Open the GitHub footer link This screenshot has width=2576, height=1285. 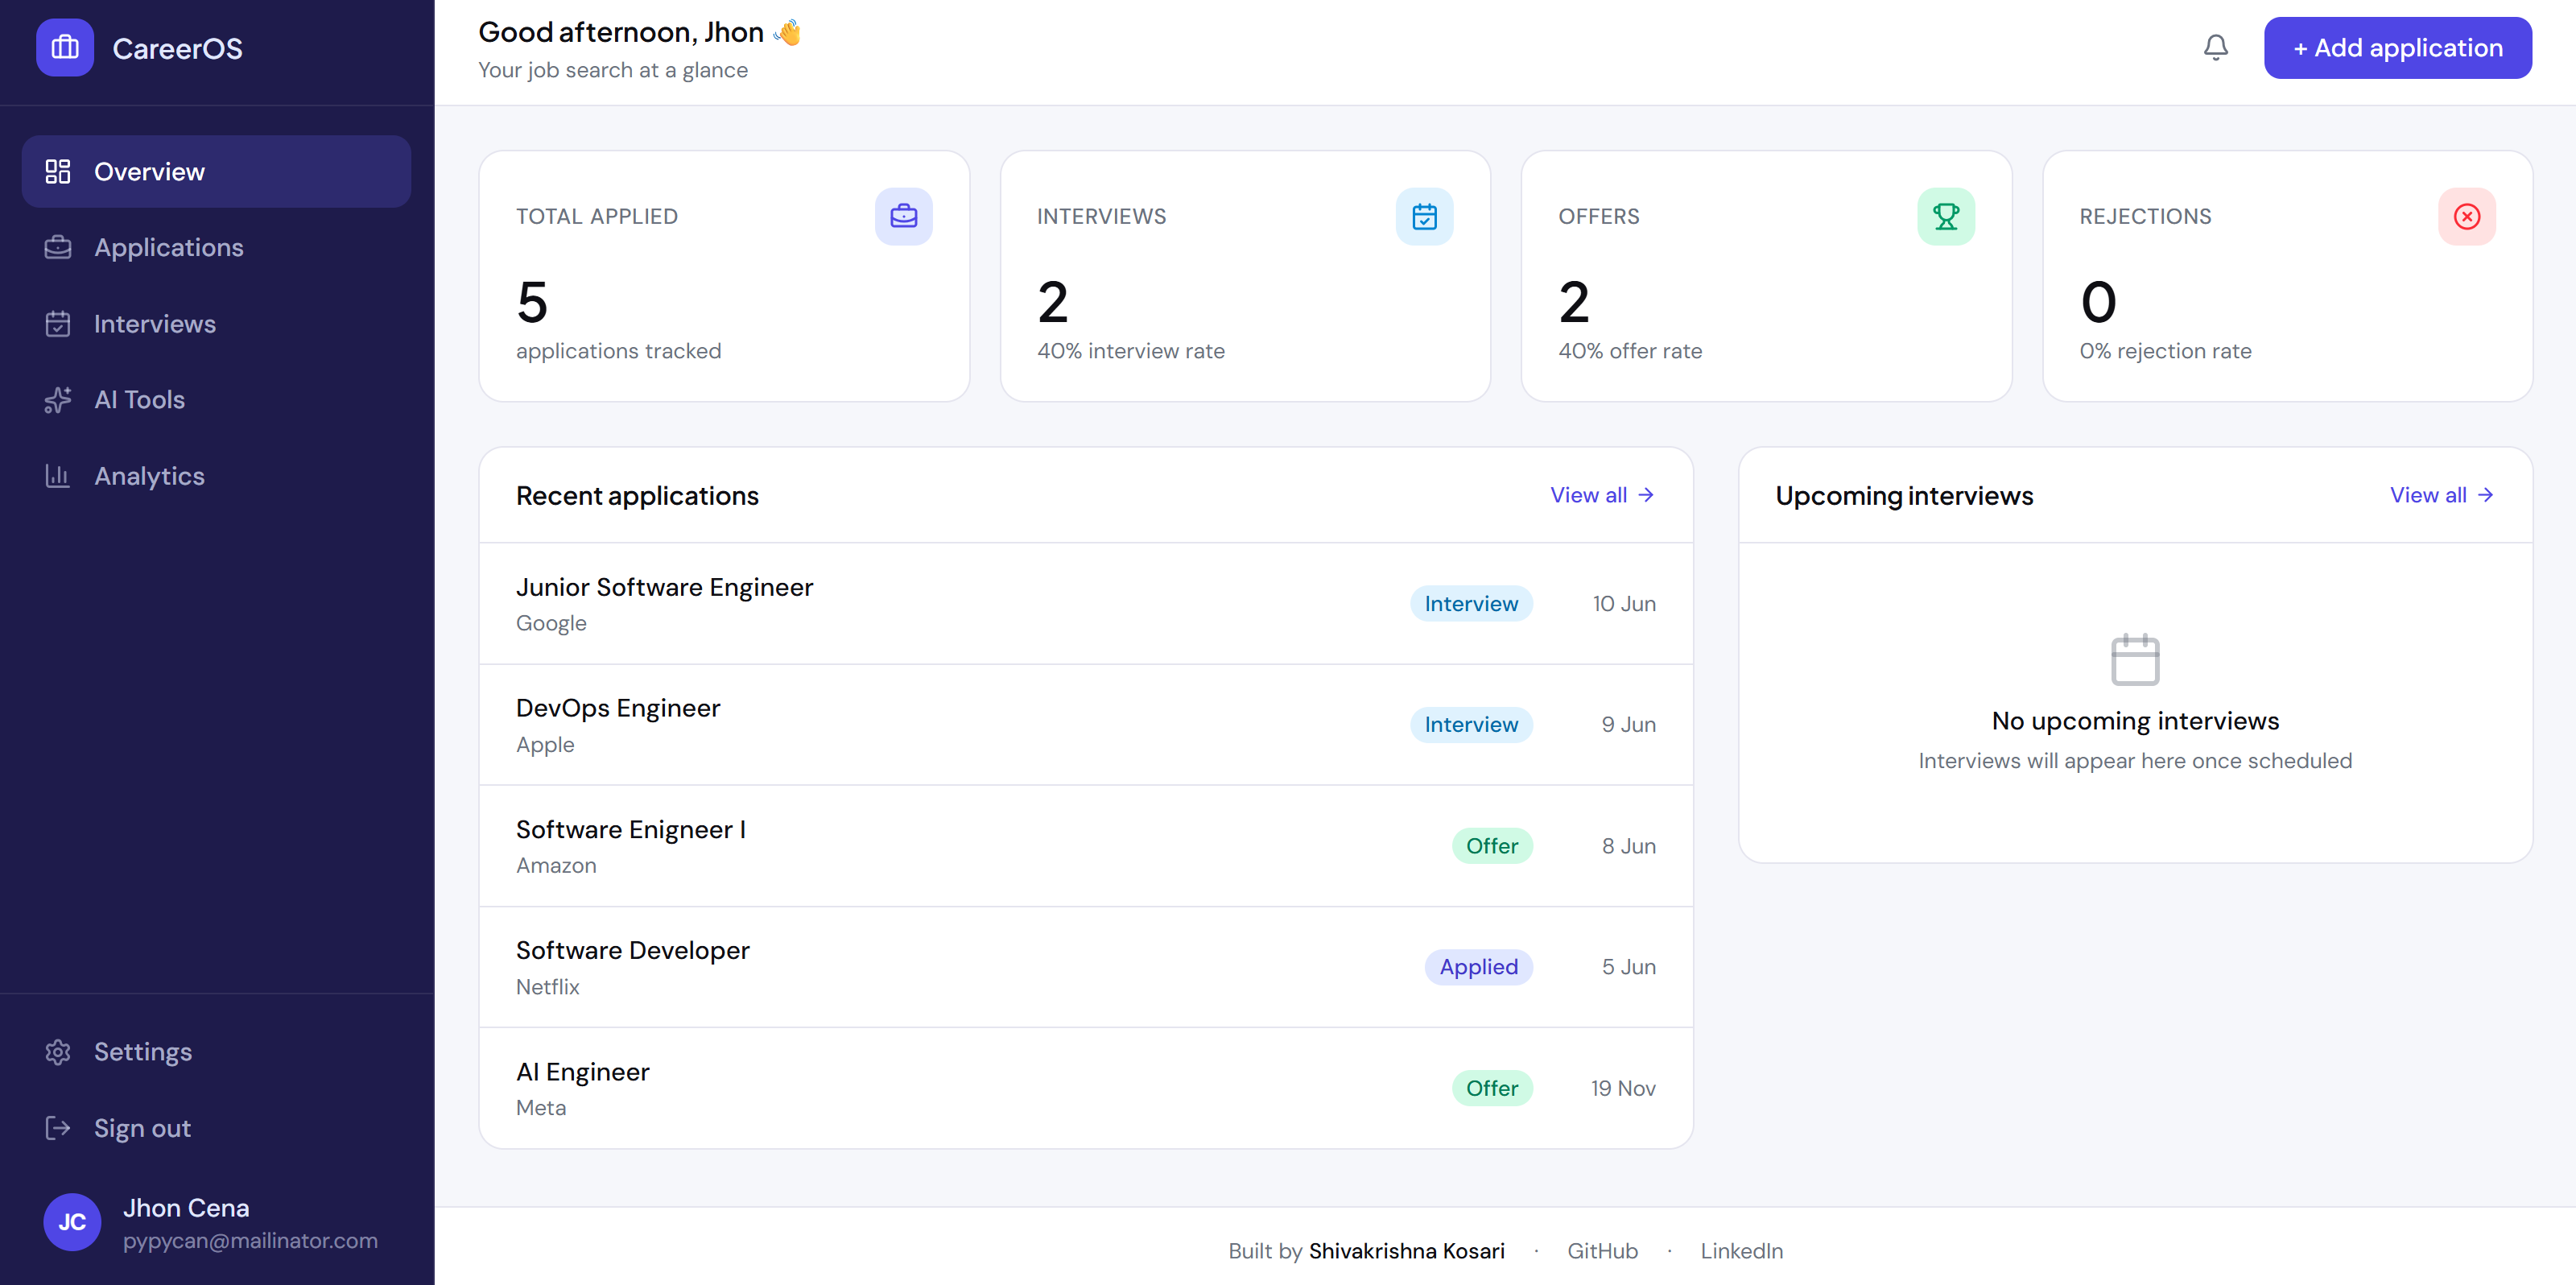pos(1601,1251)
